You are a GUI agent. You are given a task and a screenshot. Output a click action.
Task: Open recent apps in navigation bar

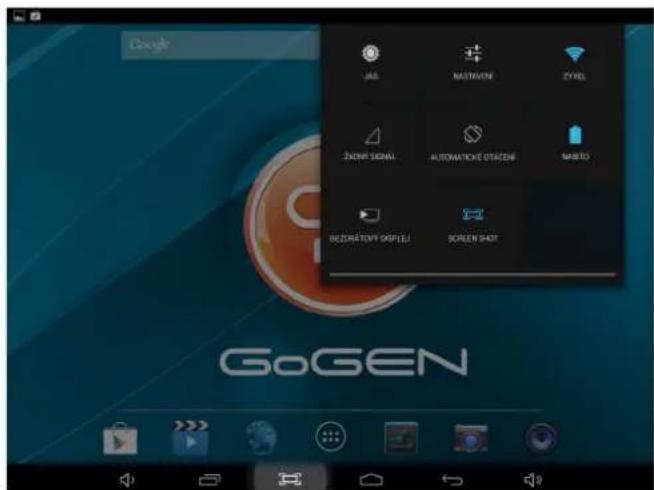[209, 480]
